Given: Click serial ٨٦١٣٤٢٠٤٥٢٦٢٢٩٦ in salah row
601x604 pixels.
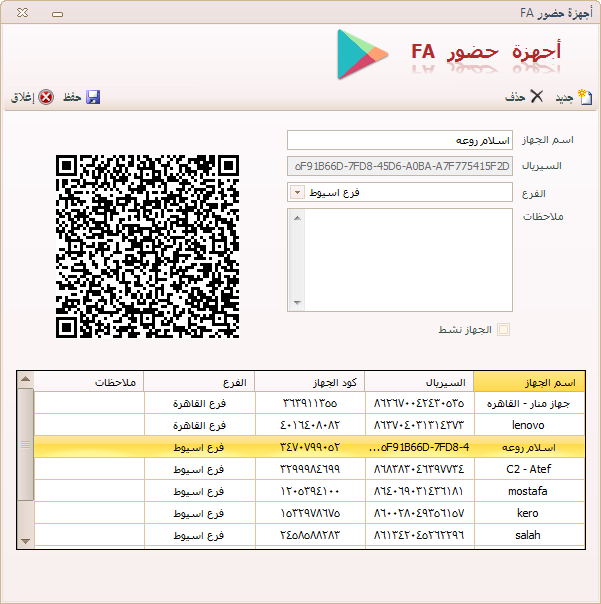Looking at the screenshot, I should (419, 535).
